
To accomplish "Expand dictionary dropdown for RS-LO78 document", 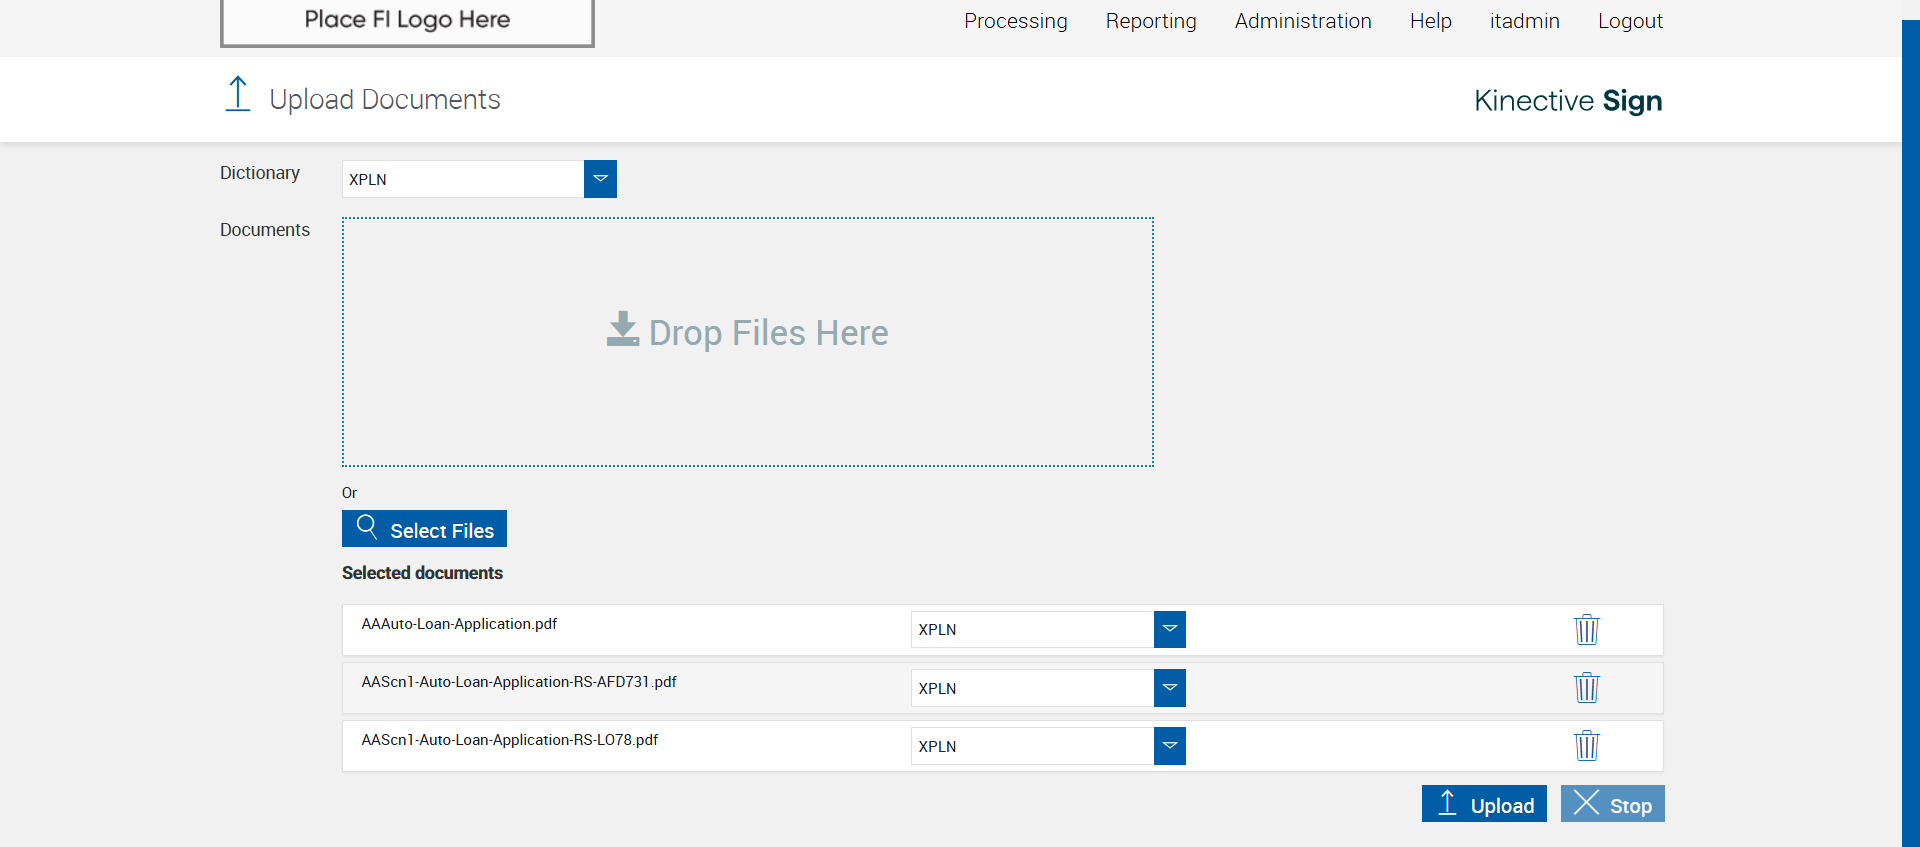I will 1169,746.
